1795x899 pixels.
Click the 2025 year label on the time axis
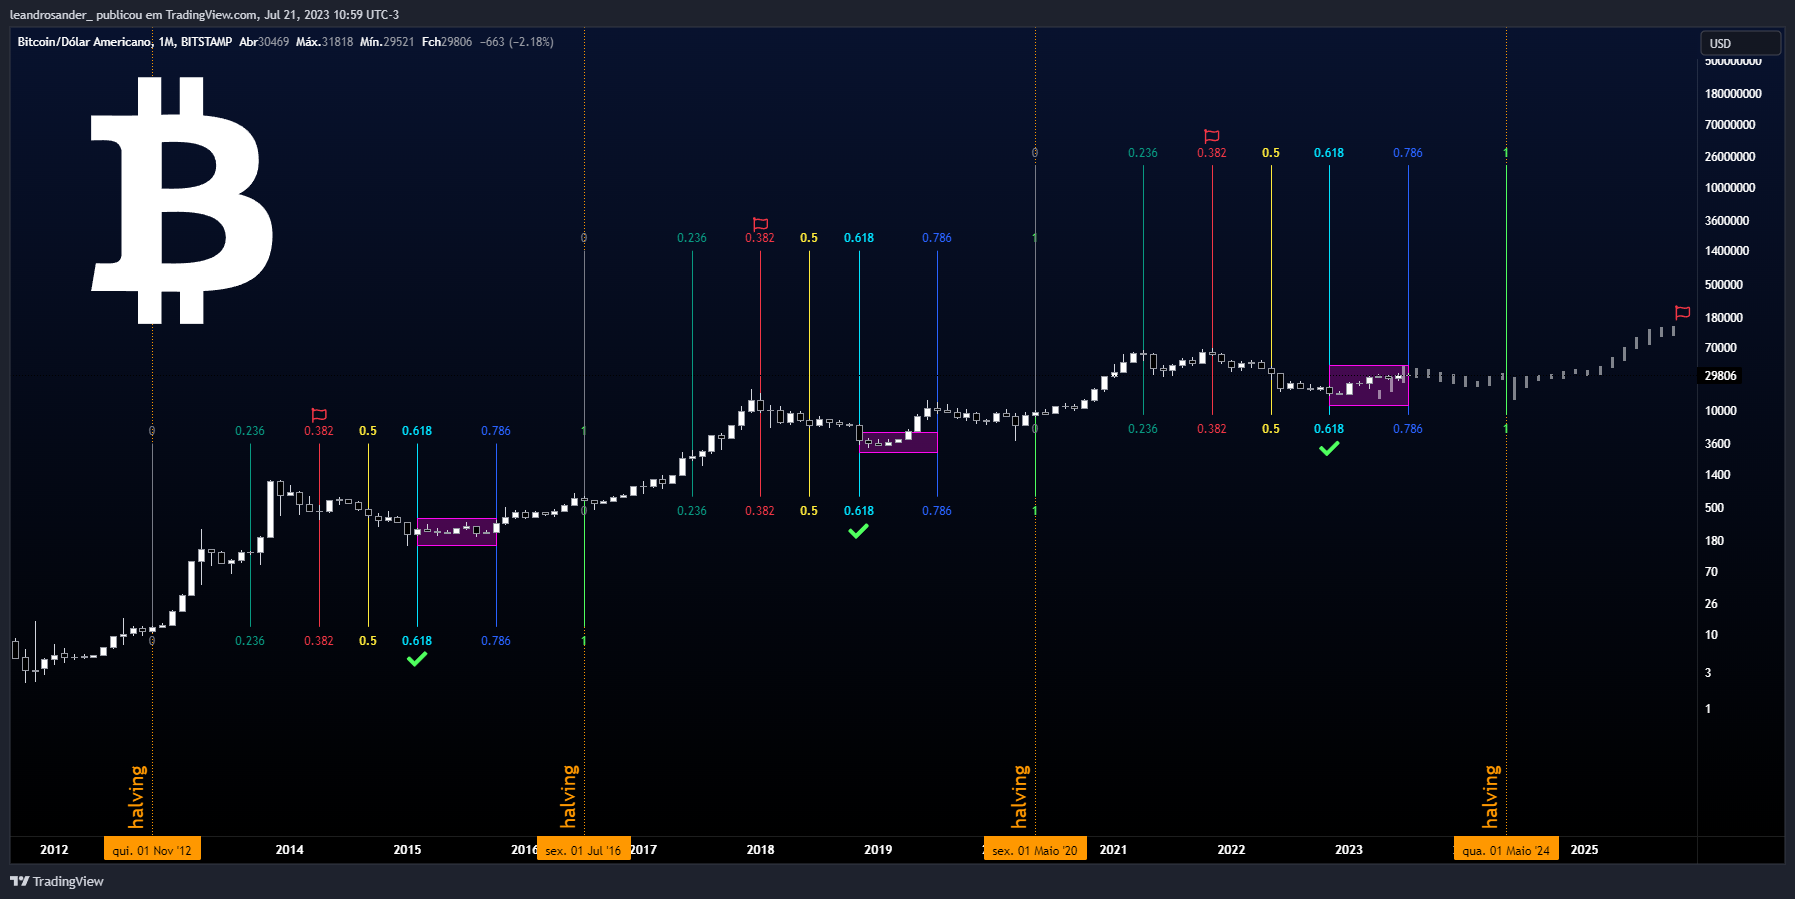(1584, 850)
